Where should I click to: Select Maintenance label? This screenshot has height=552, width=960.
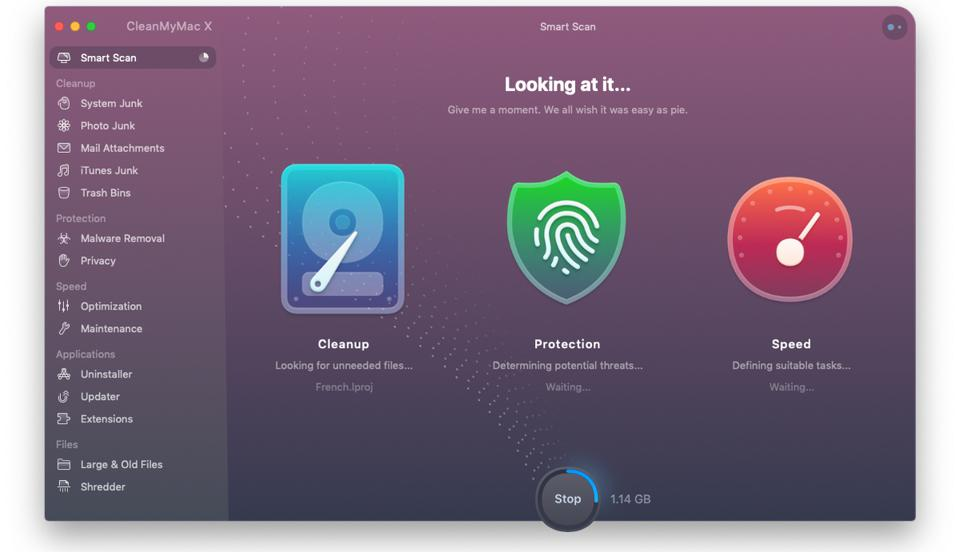point(111,329)
